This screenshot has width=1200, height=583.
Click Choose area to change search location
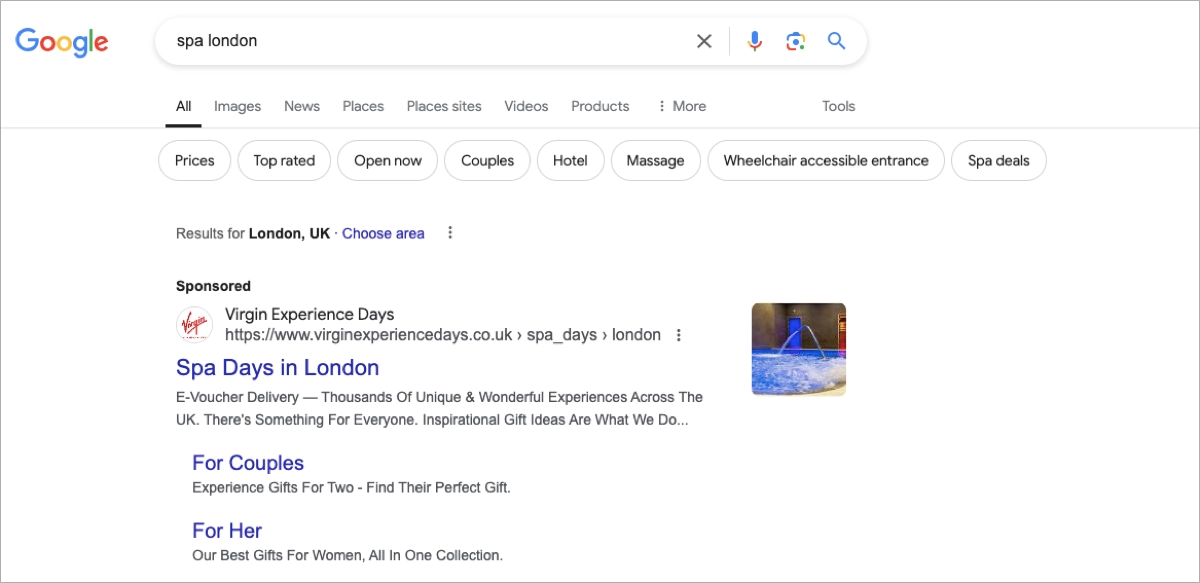[383, 232]
